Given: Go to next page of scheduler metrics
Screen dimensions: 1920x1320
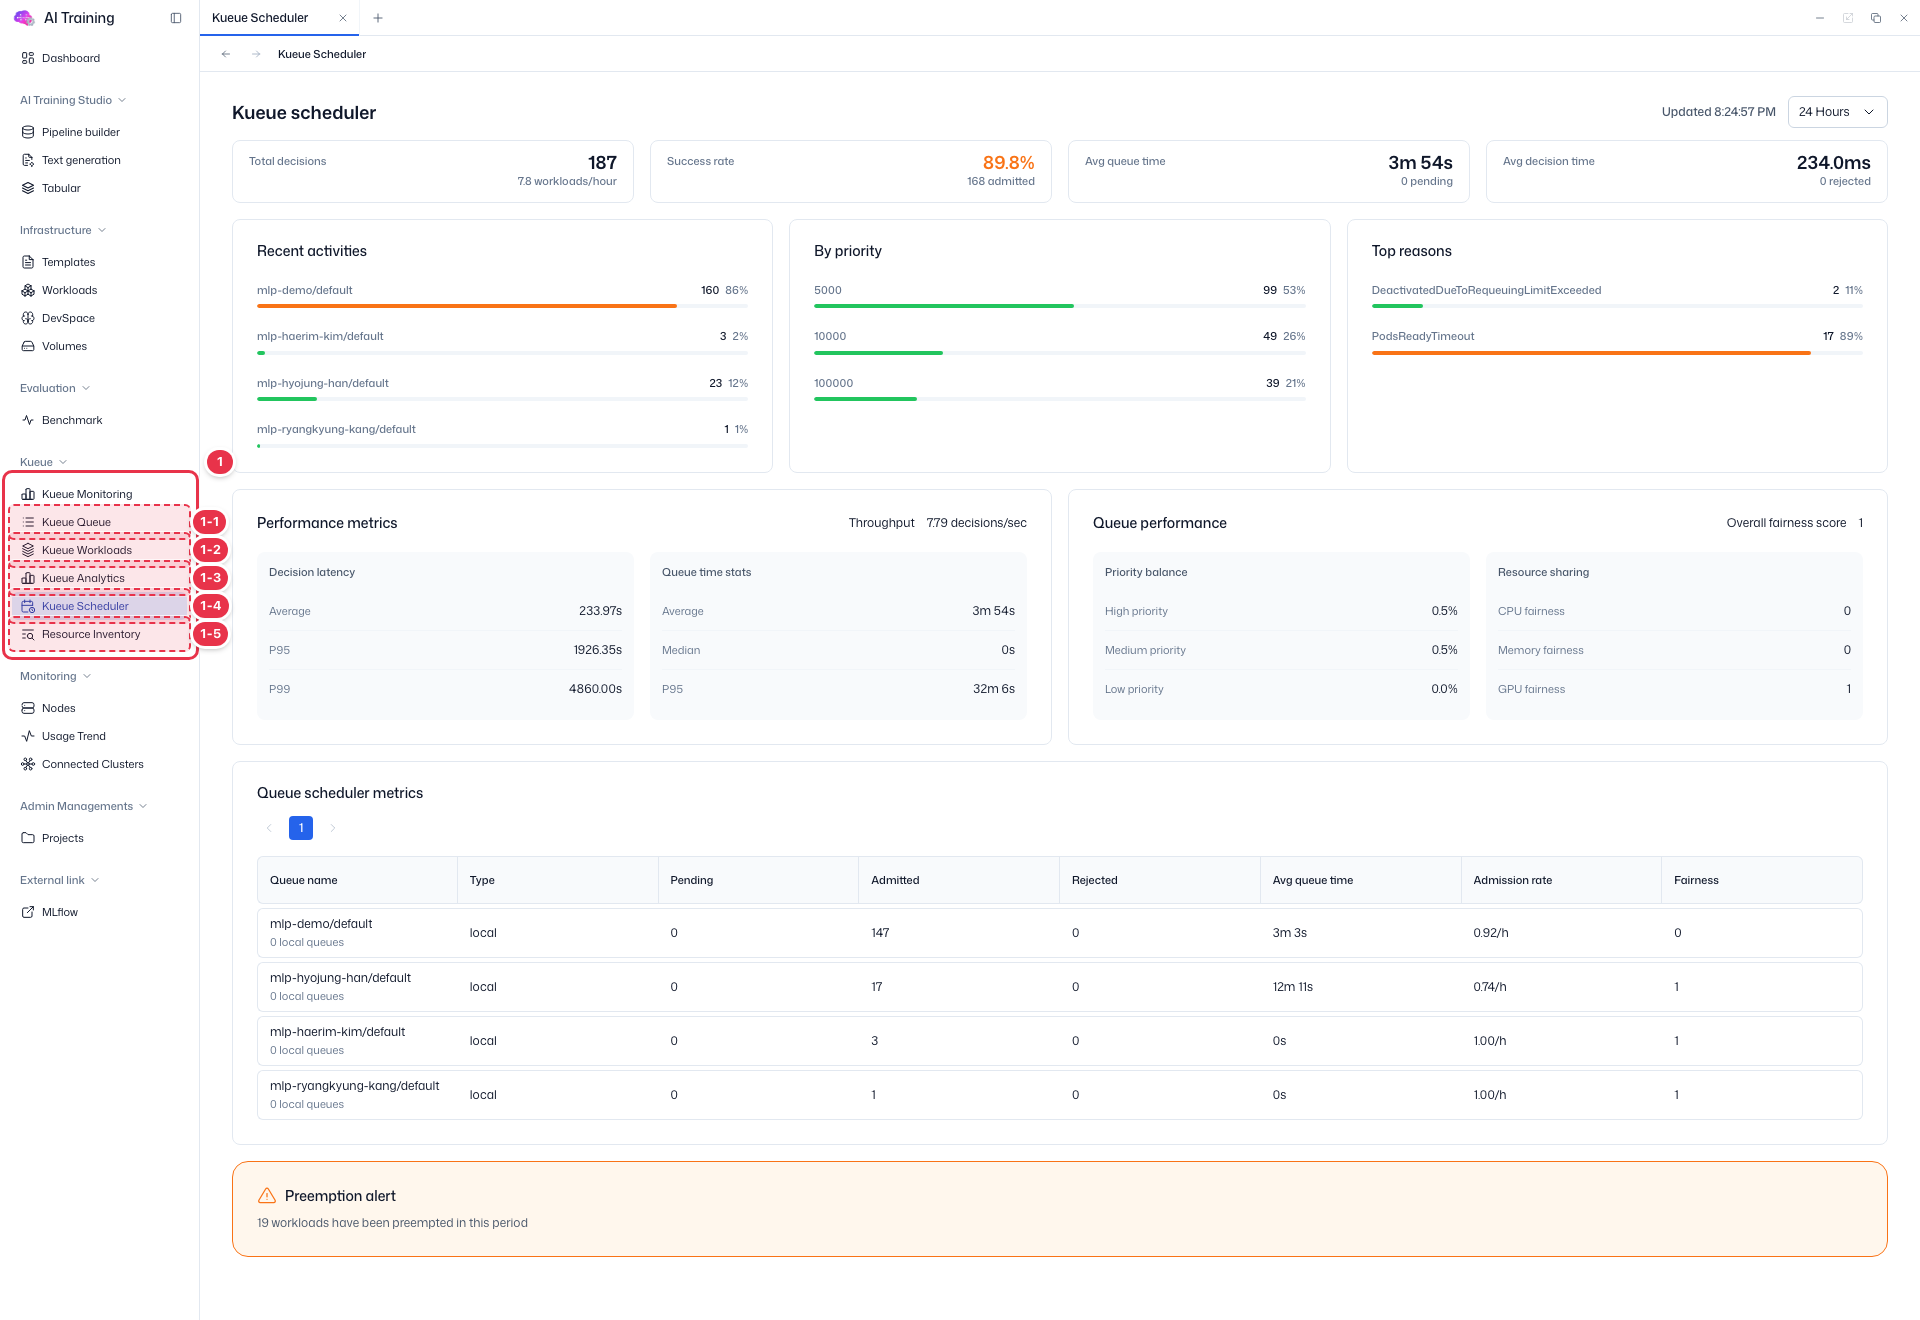Looking at the screenshot, I should tap(333, 828).
